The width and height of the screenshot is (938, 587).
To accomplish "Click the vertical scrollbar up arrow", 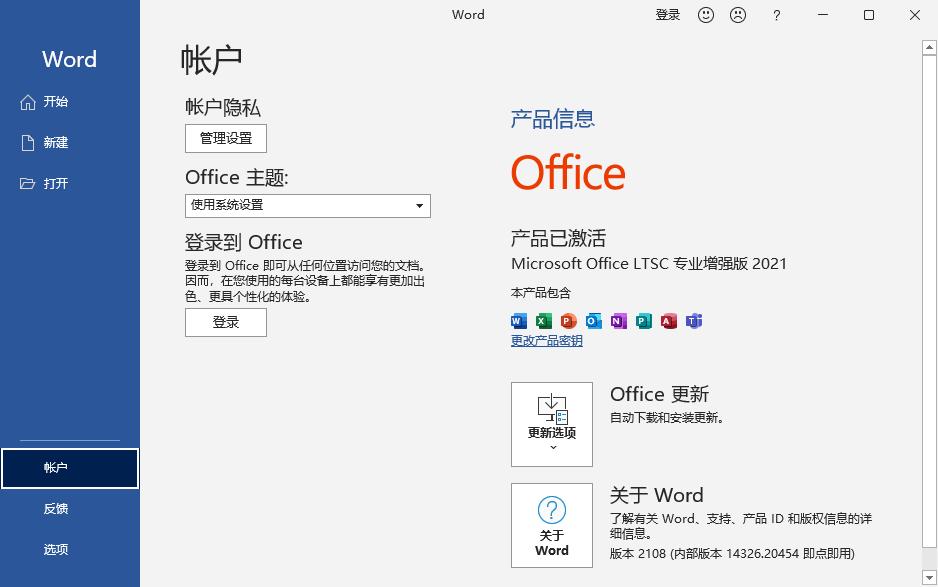I will [928, 46].
